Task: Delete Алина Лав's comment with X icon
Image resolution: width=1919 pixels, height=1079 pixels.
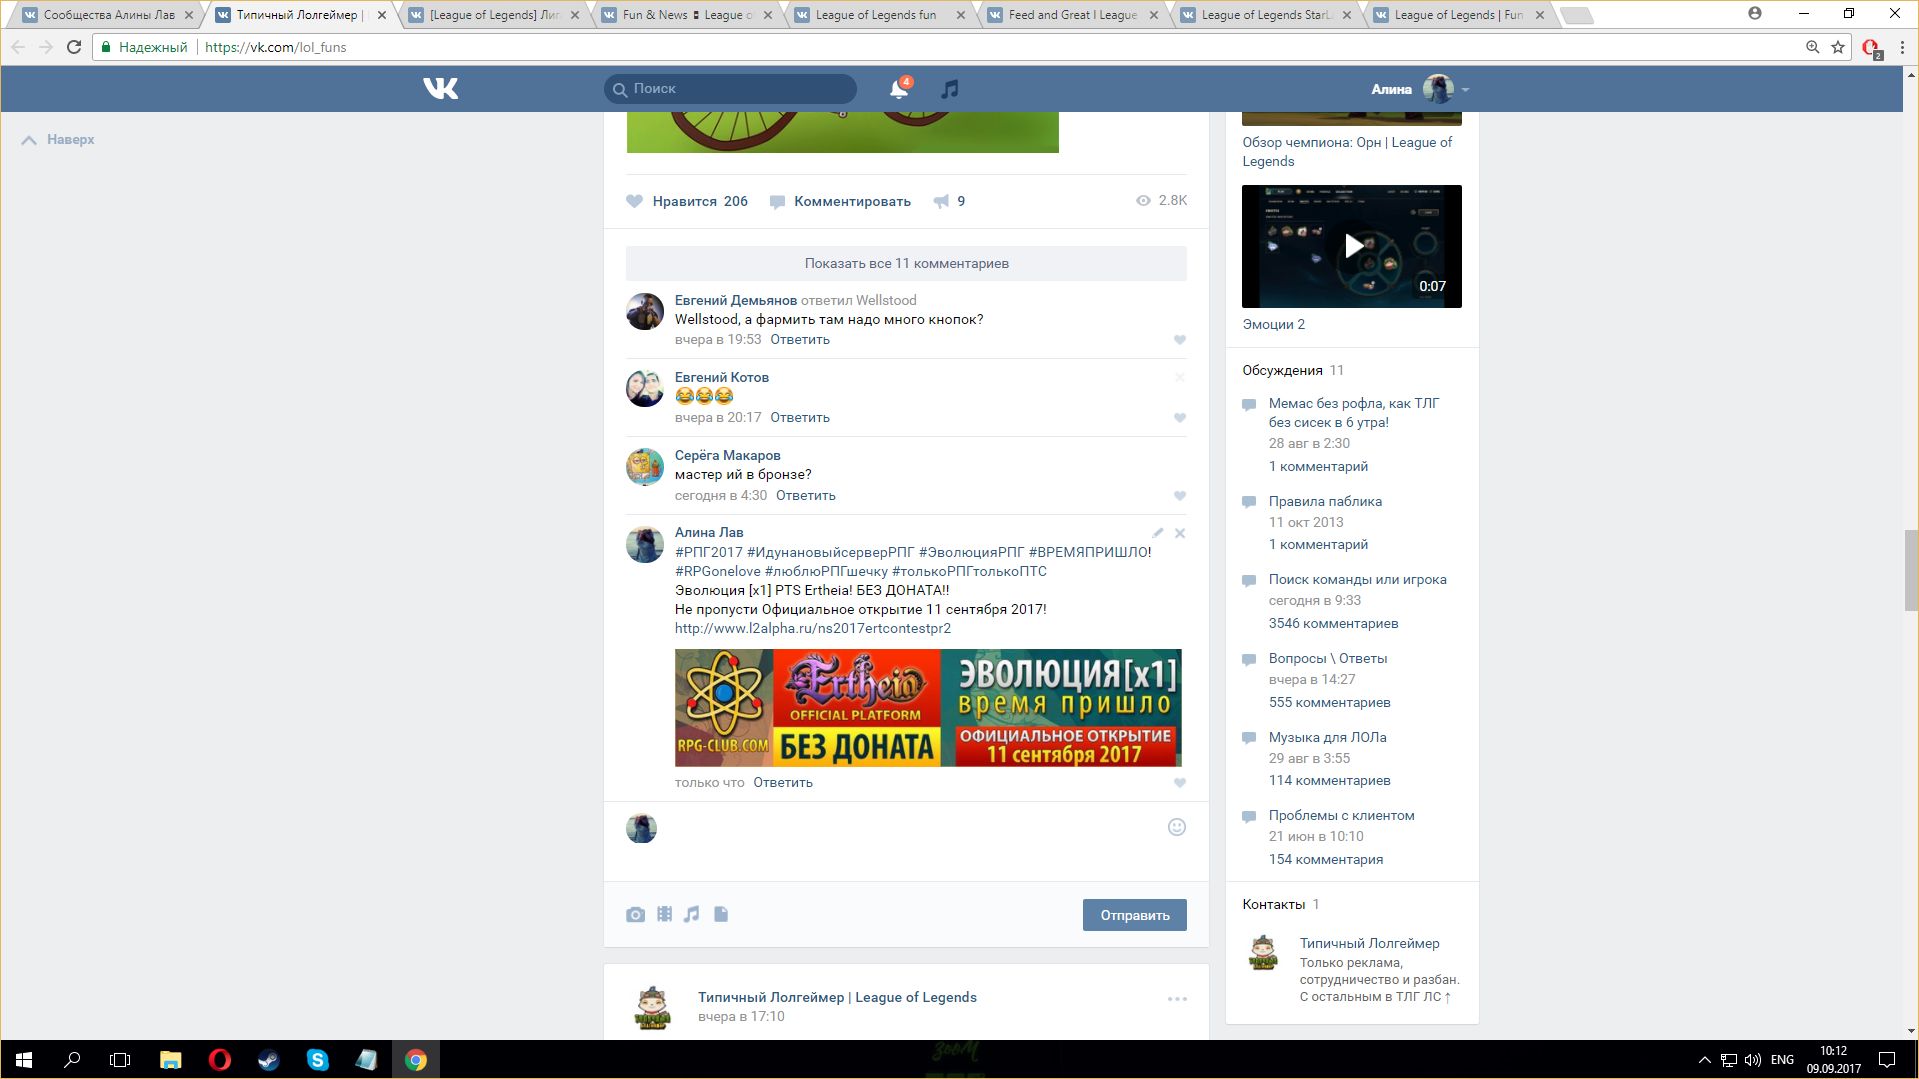Action: click(1180, 533)
